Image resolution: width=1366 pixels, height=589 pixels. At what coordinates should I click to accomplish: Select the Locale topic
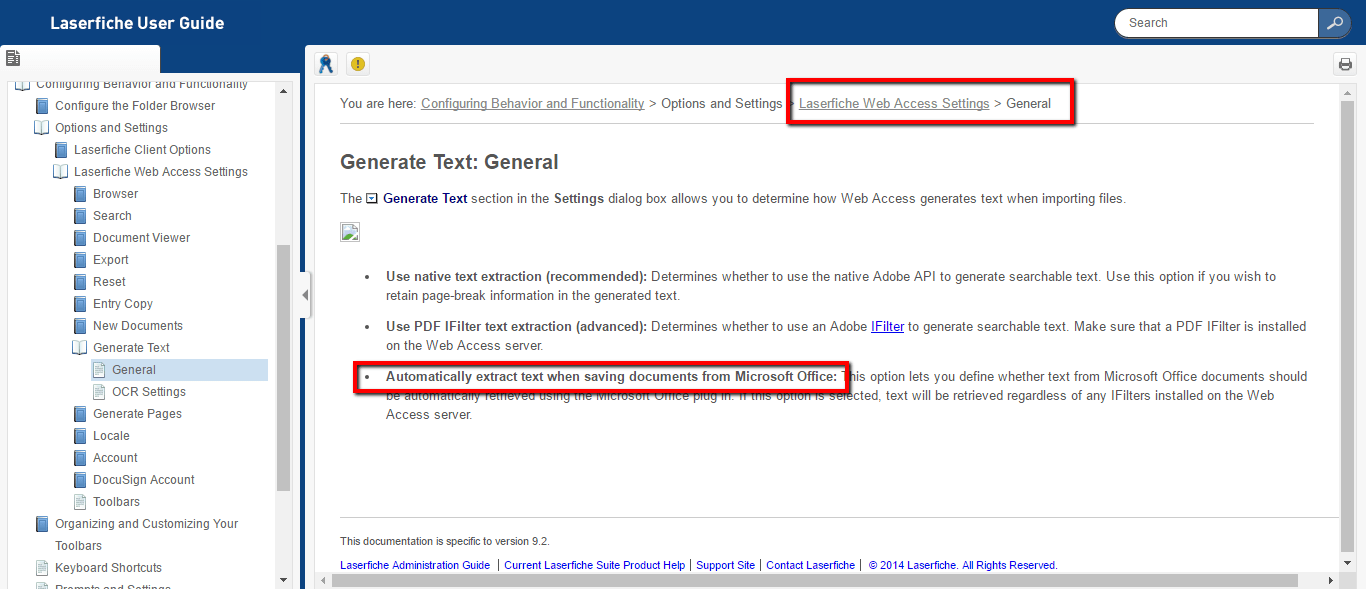click(111, 436)
